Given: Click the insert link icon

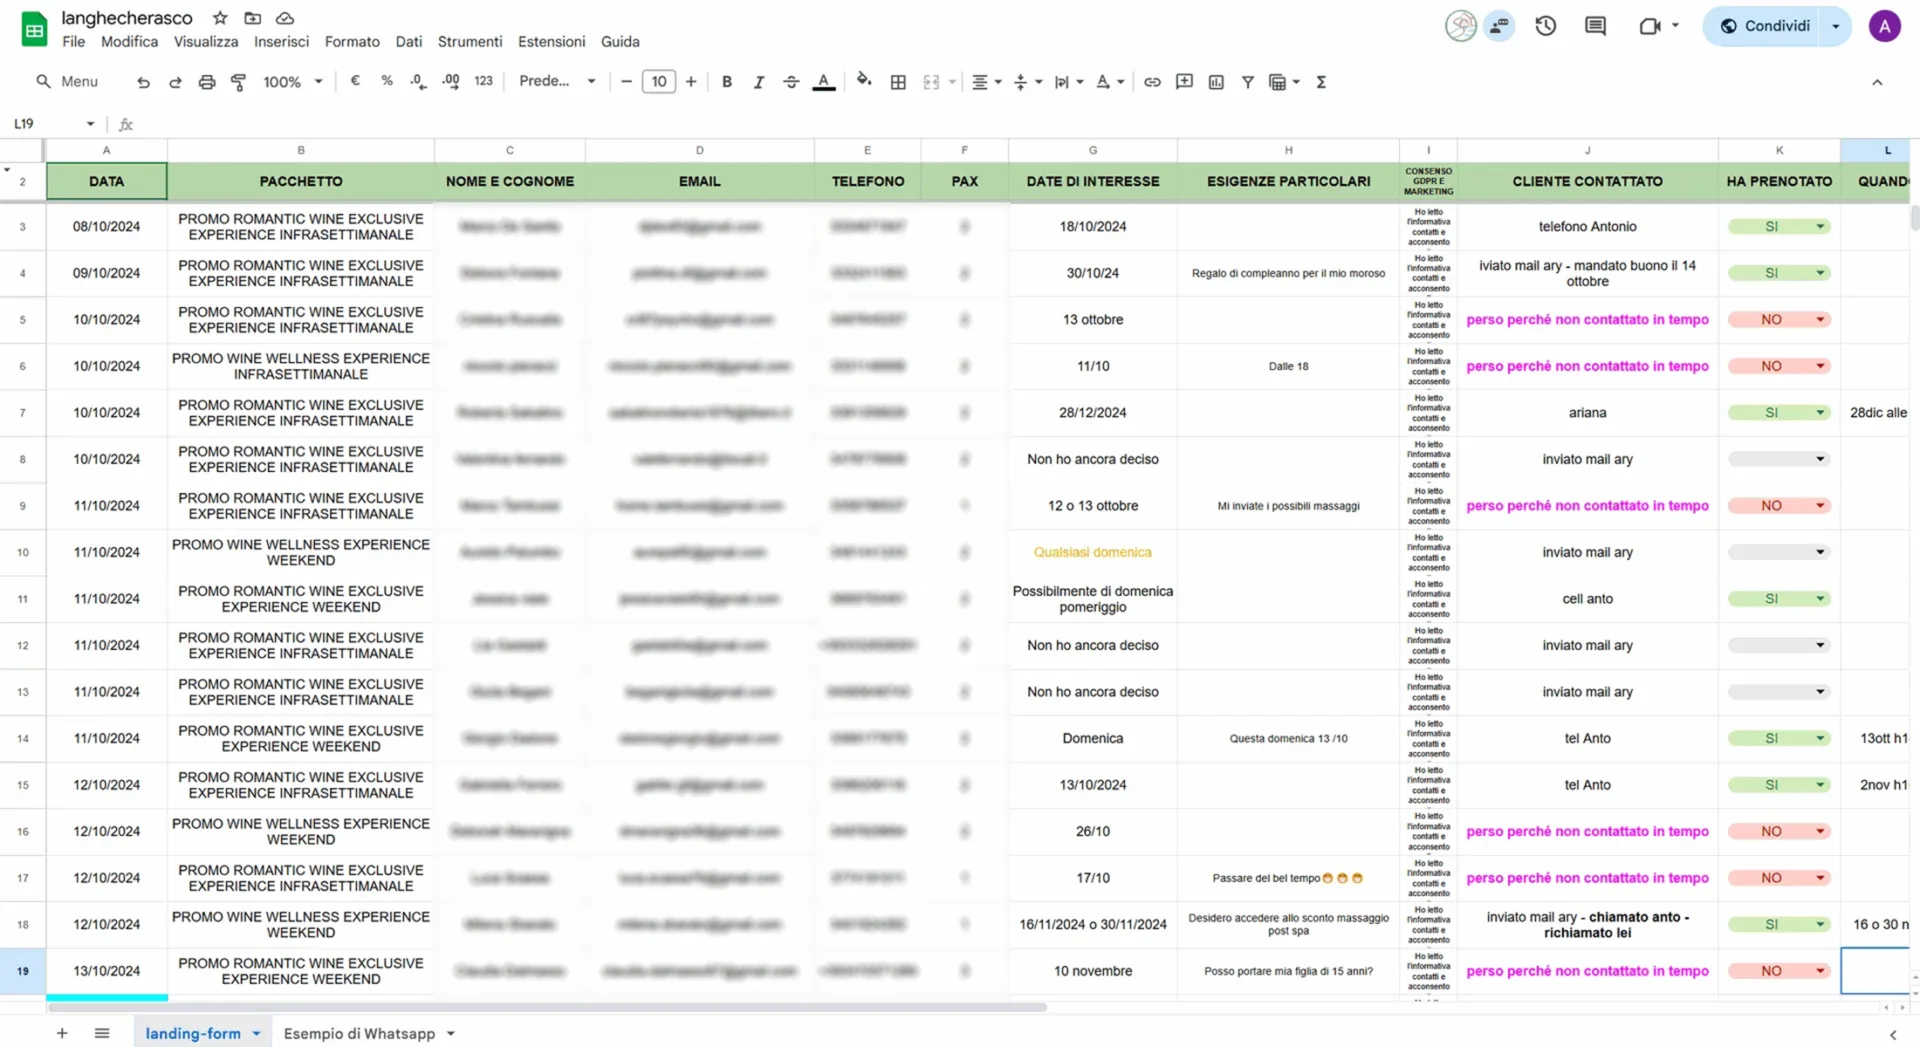Looking at the screenshot, I should [x=1152, y=82].
